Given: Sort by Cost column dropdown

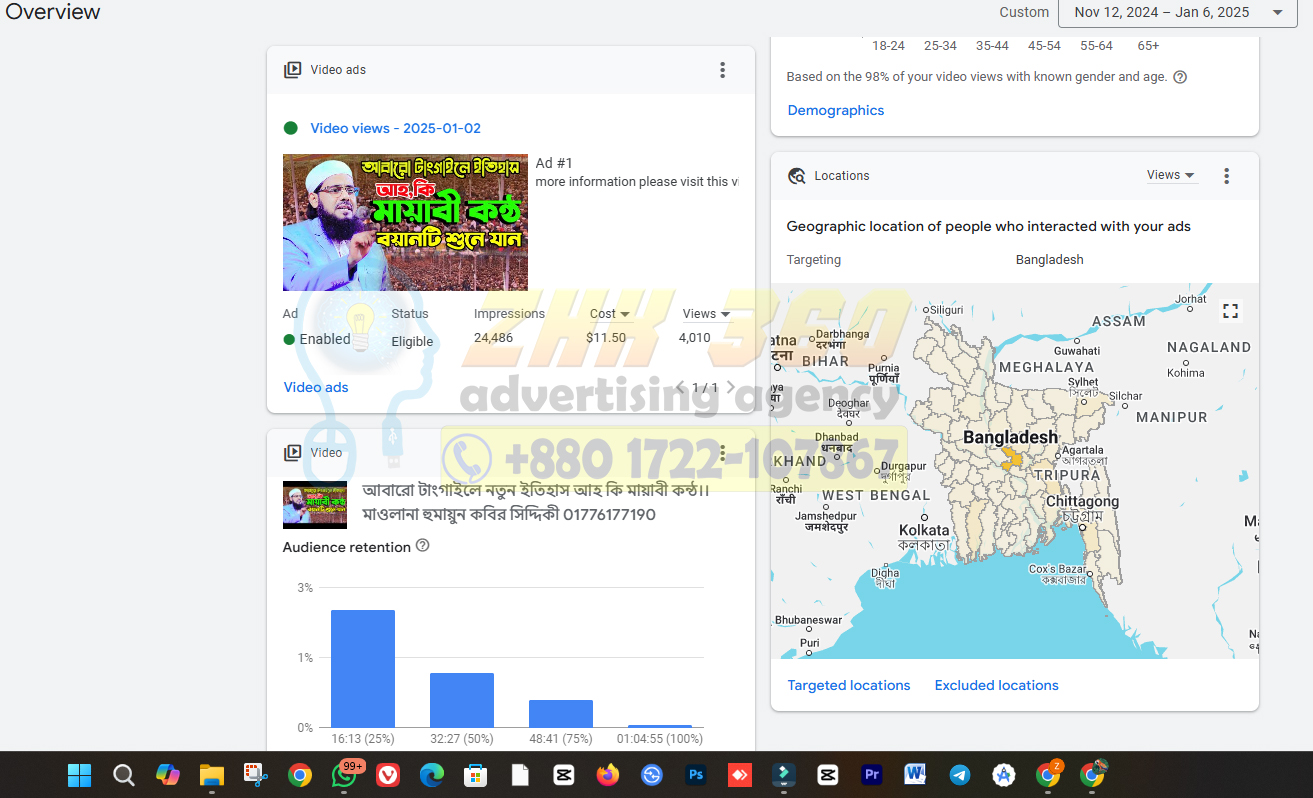Looking at the screenshot, I should (x=610, y=314).
